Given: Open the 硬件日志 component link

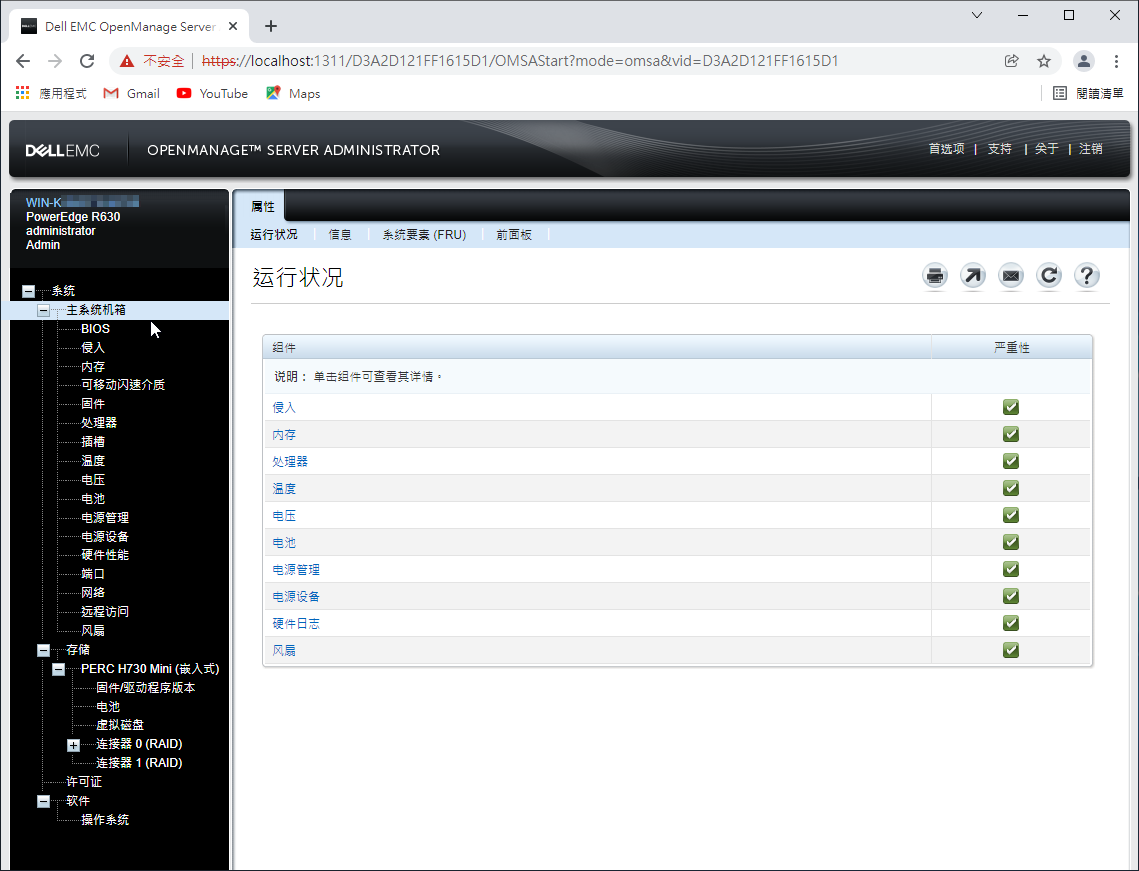Looking at the screenshot, I should [296, 623].
